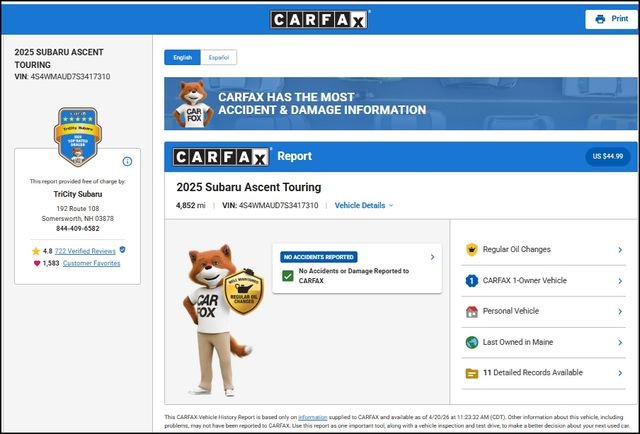Click the CARFAX 1-Owner badge icon

click(x=471, y=281)
